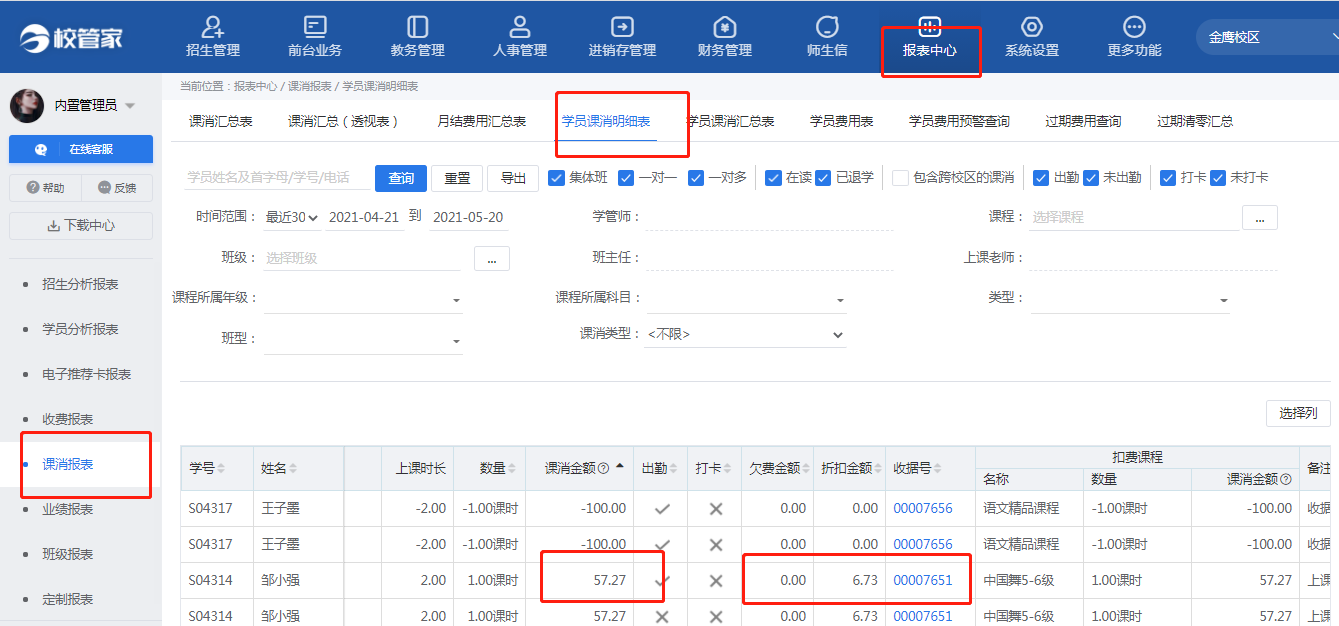
Task: Open 反馈 feedback button
Action: [117, 188]
